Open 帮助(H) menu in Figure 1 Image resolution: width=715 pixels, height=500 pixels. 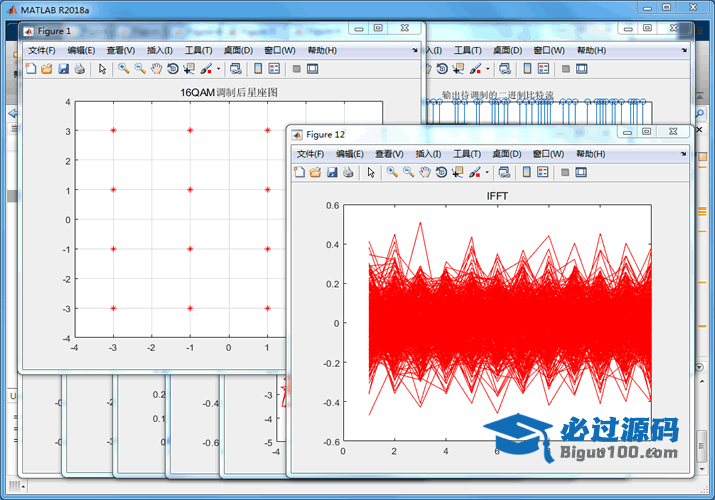[x=322, y=51]
